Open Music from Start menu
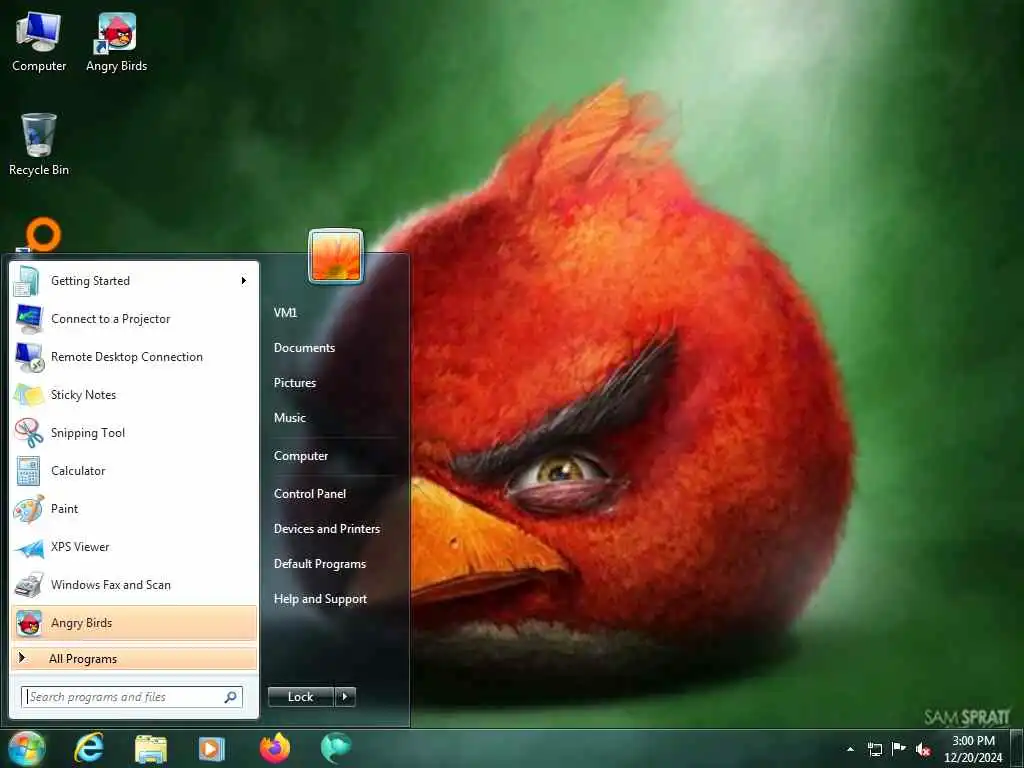Image resolution: width=1024 pixels, height=768 pixels. (x=290, y=418)
